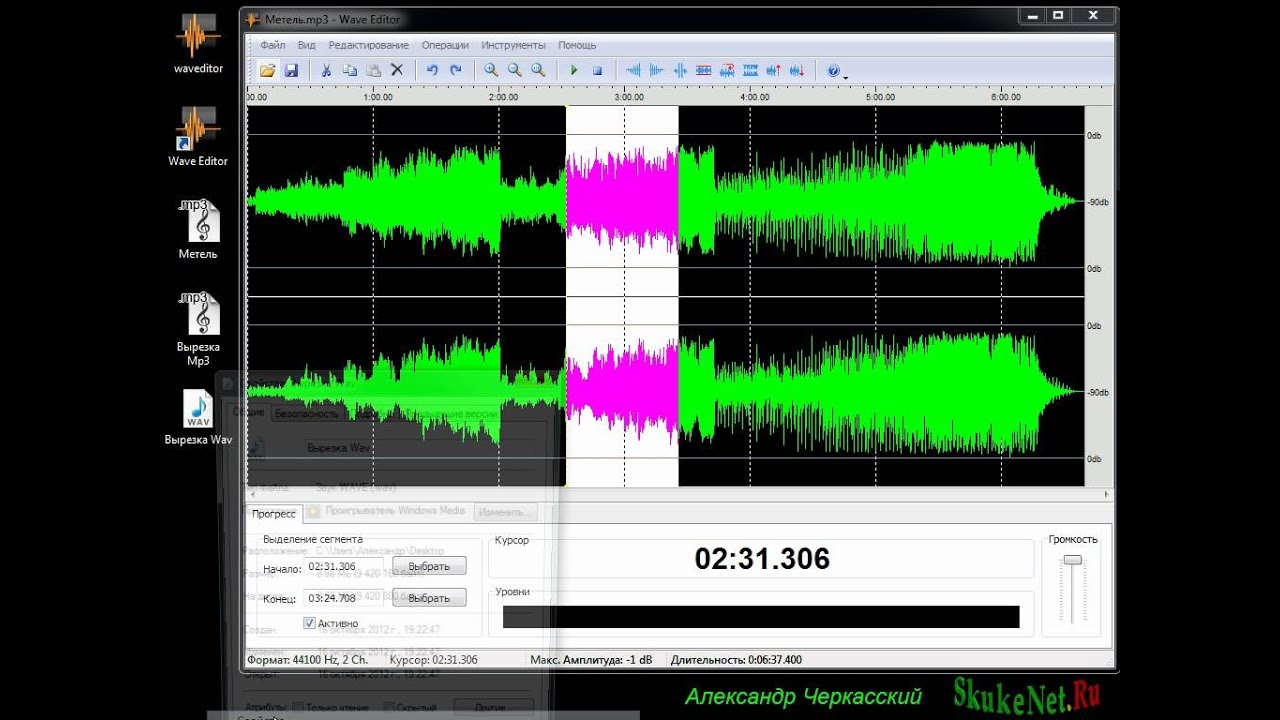Screen dimensions: 1280x720
Task: Click waveform scrollbar left arrow
Action: 251,494
